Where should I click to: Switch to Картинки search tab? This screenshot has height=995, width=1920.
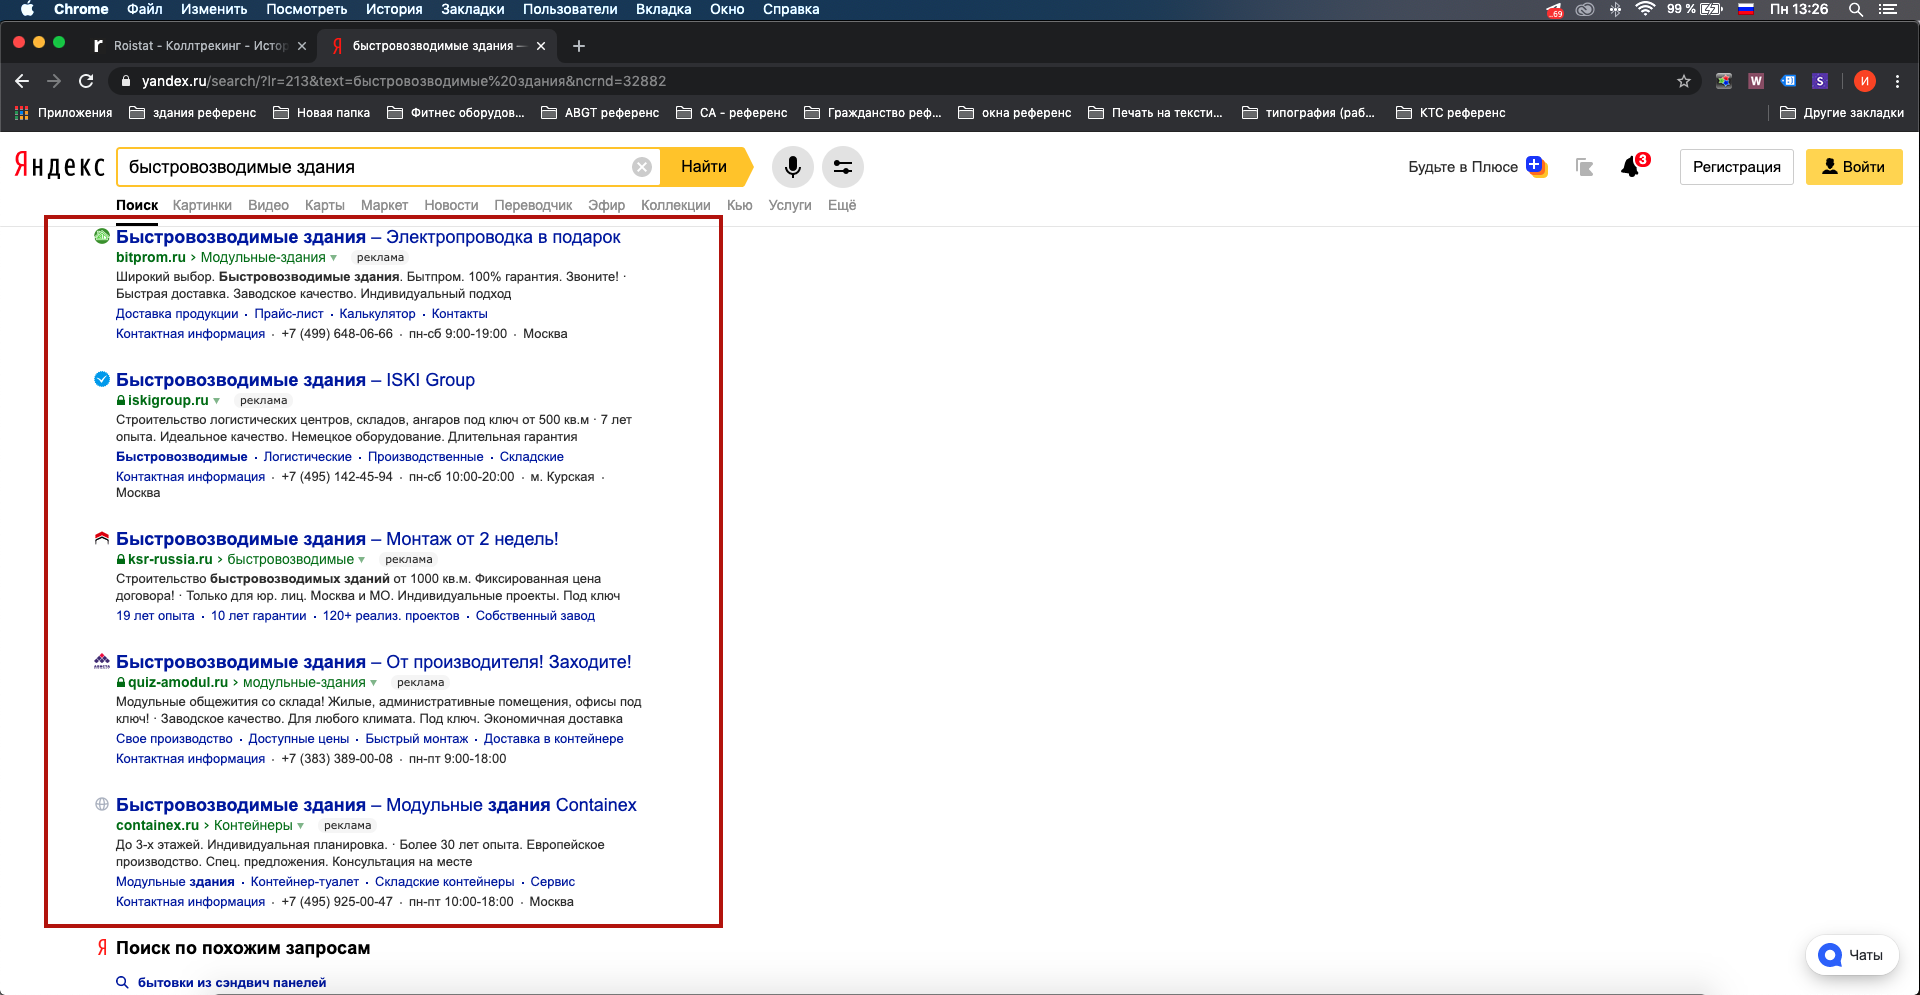pyautogui.click(x=202, y=205)
